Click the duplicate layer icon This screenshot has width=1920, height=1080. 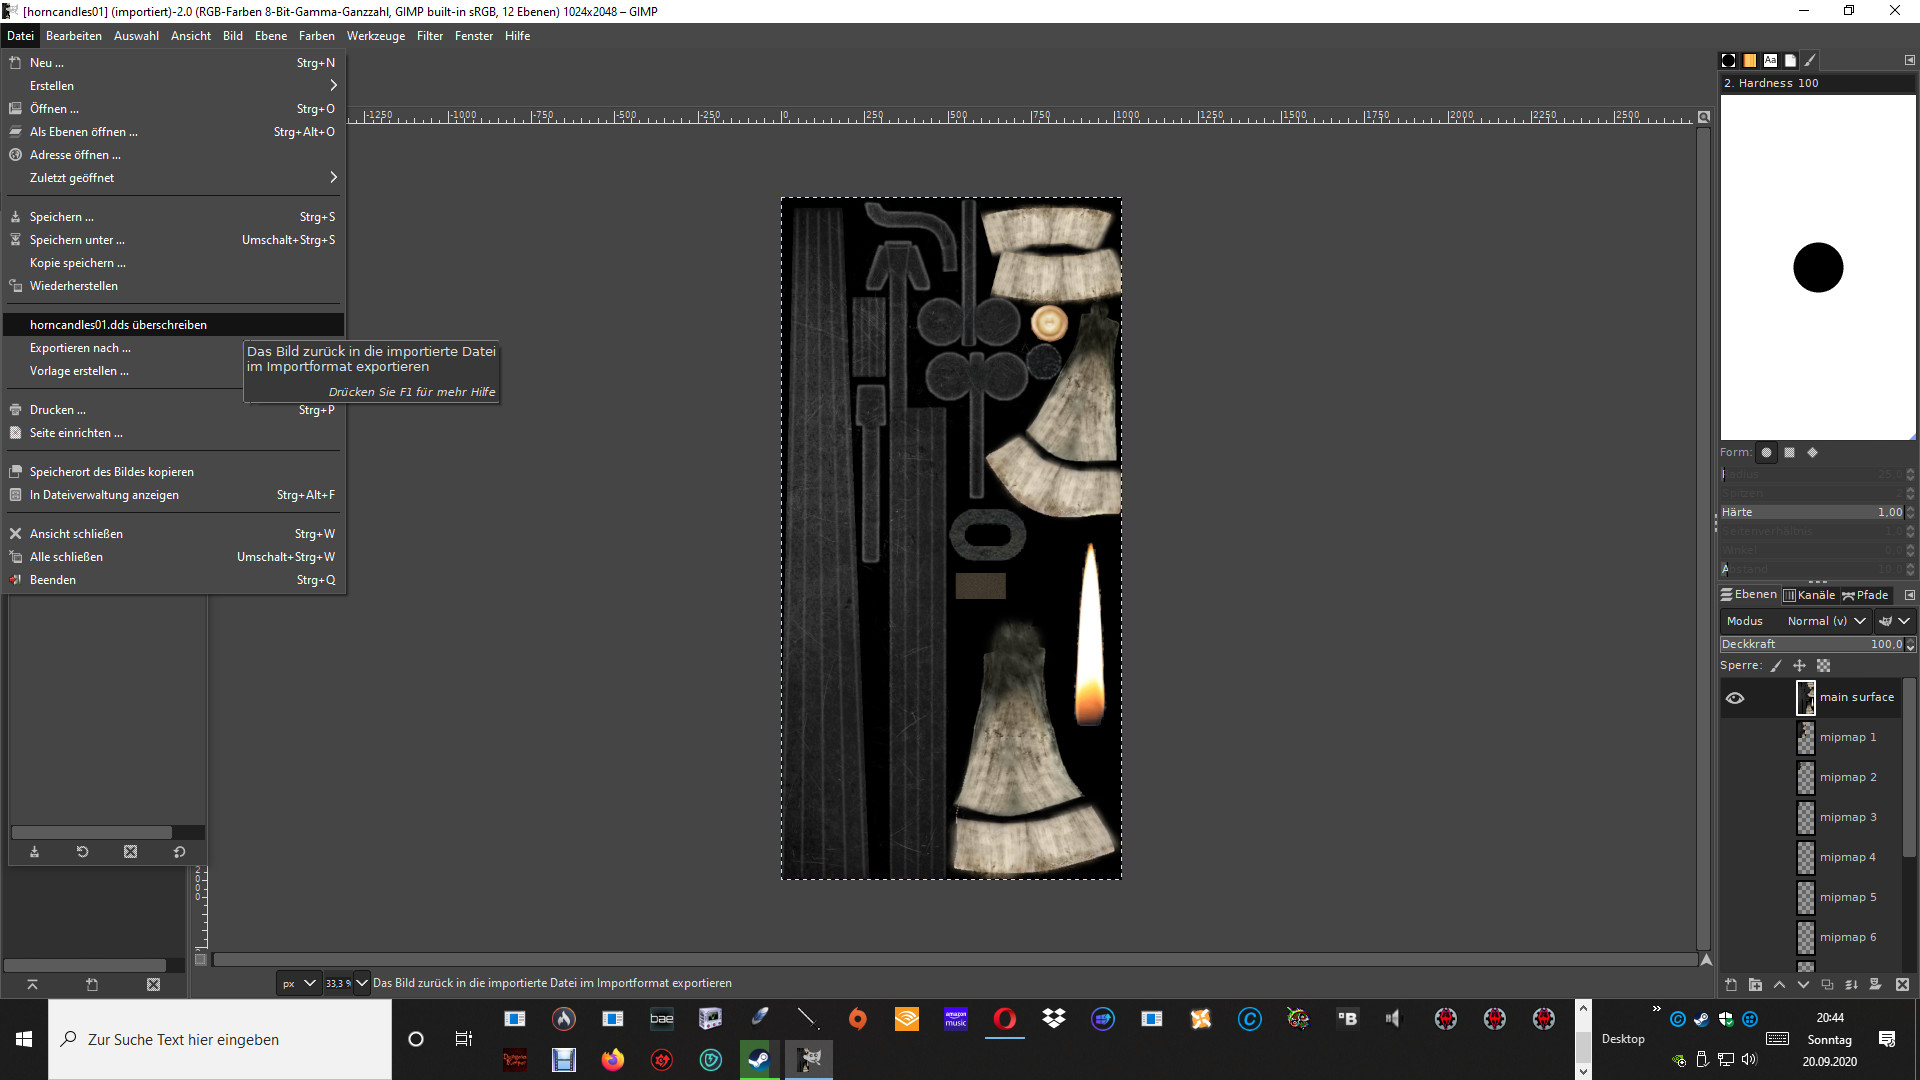pyautogui.click(x=1827, y=985)
